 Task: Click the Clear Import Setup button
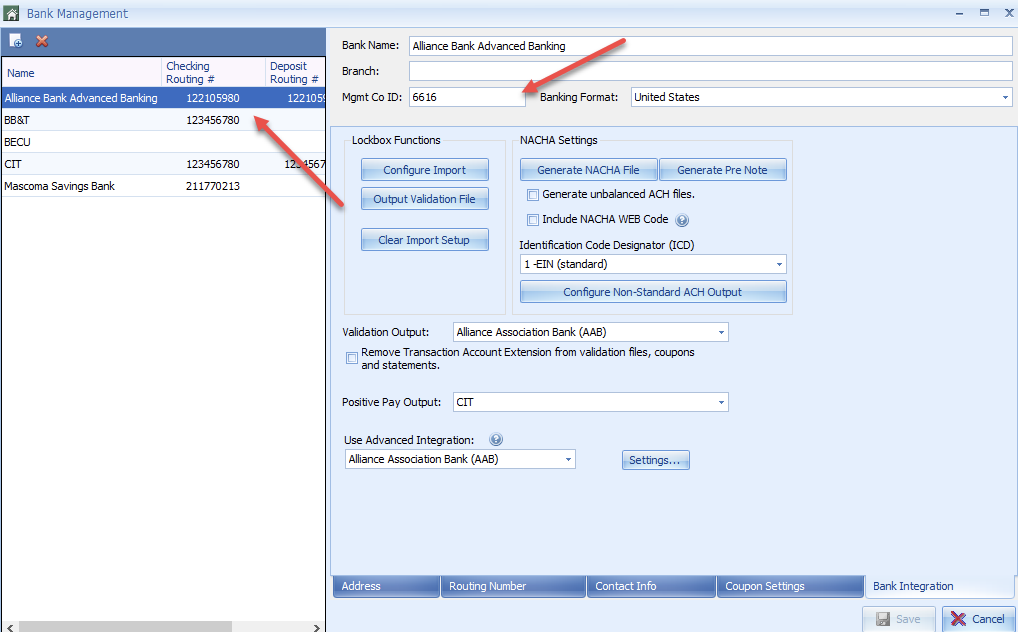[x=425, y=240]
